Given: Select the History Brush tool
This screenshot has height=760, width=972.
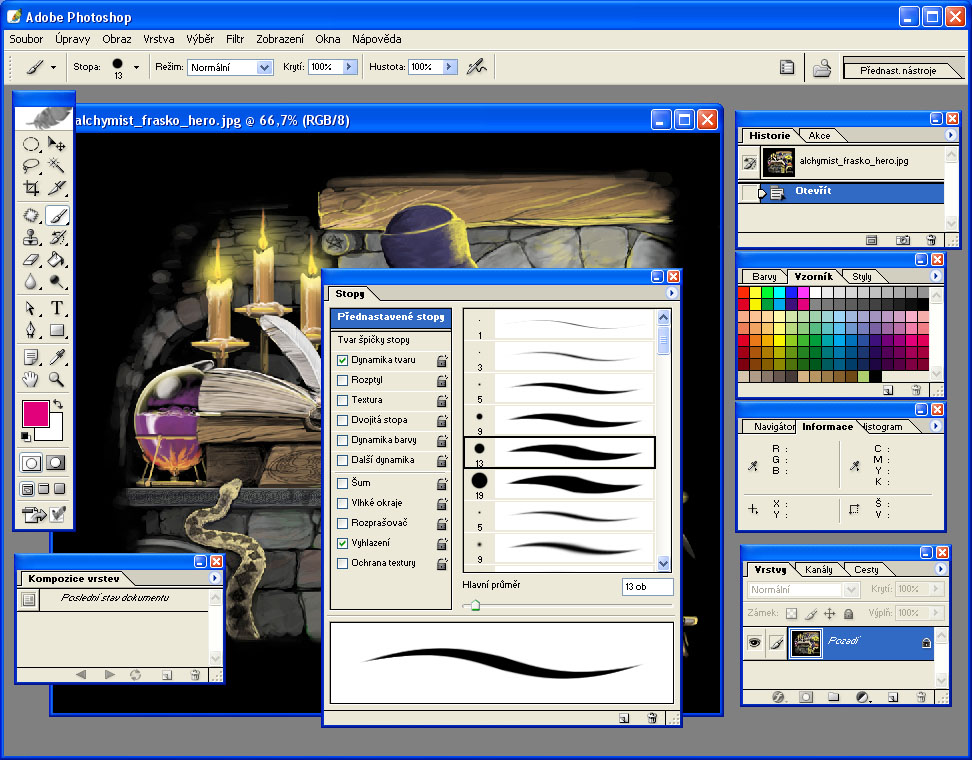Looking at the screenshot, I should coord(57,237).
